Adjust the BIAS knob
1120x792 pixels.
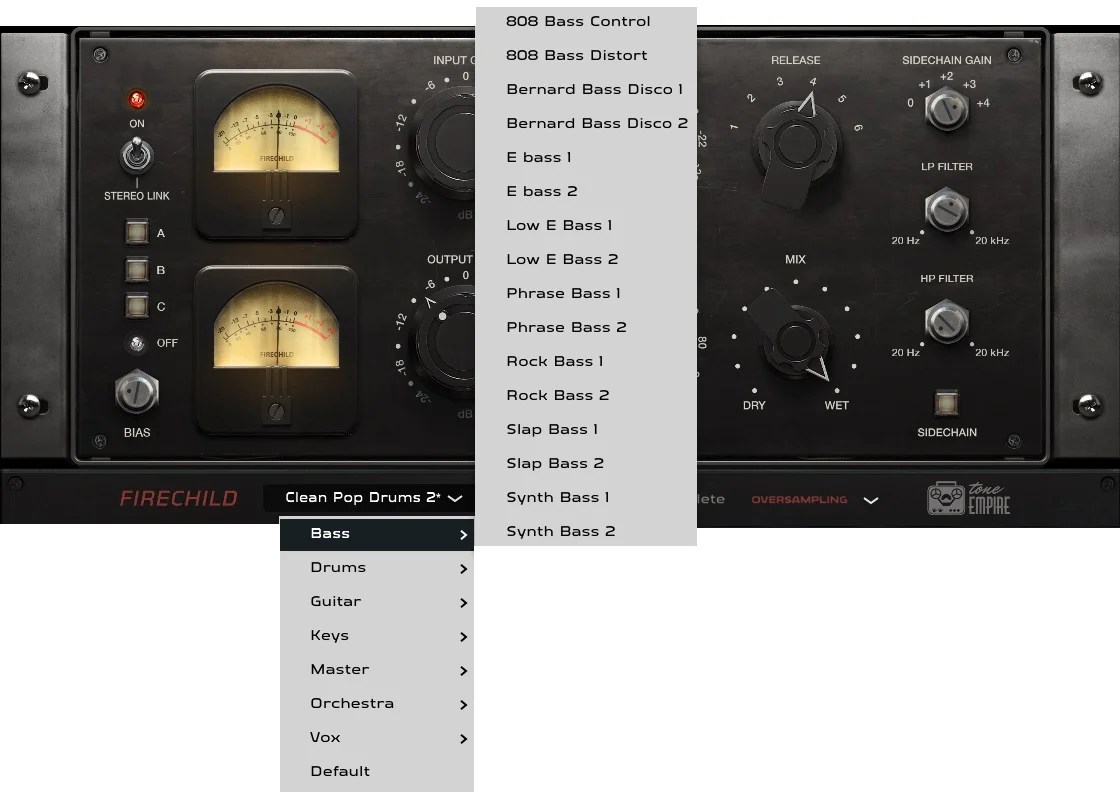pyautogui.click(x=136, y=392)
